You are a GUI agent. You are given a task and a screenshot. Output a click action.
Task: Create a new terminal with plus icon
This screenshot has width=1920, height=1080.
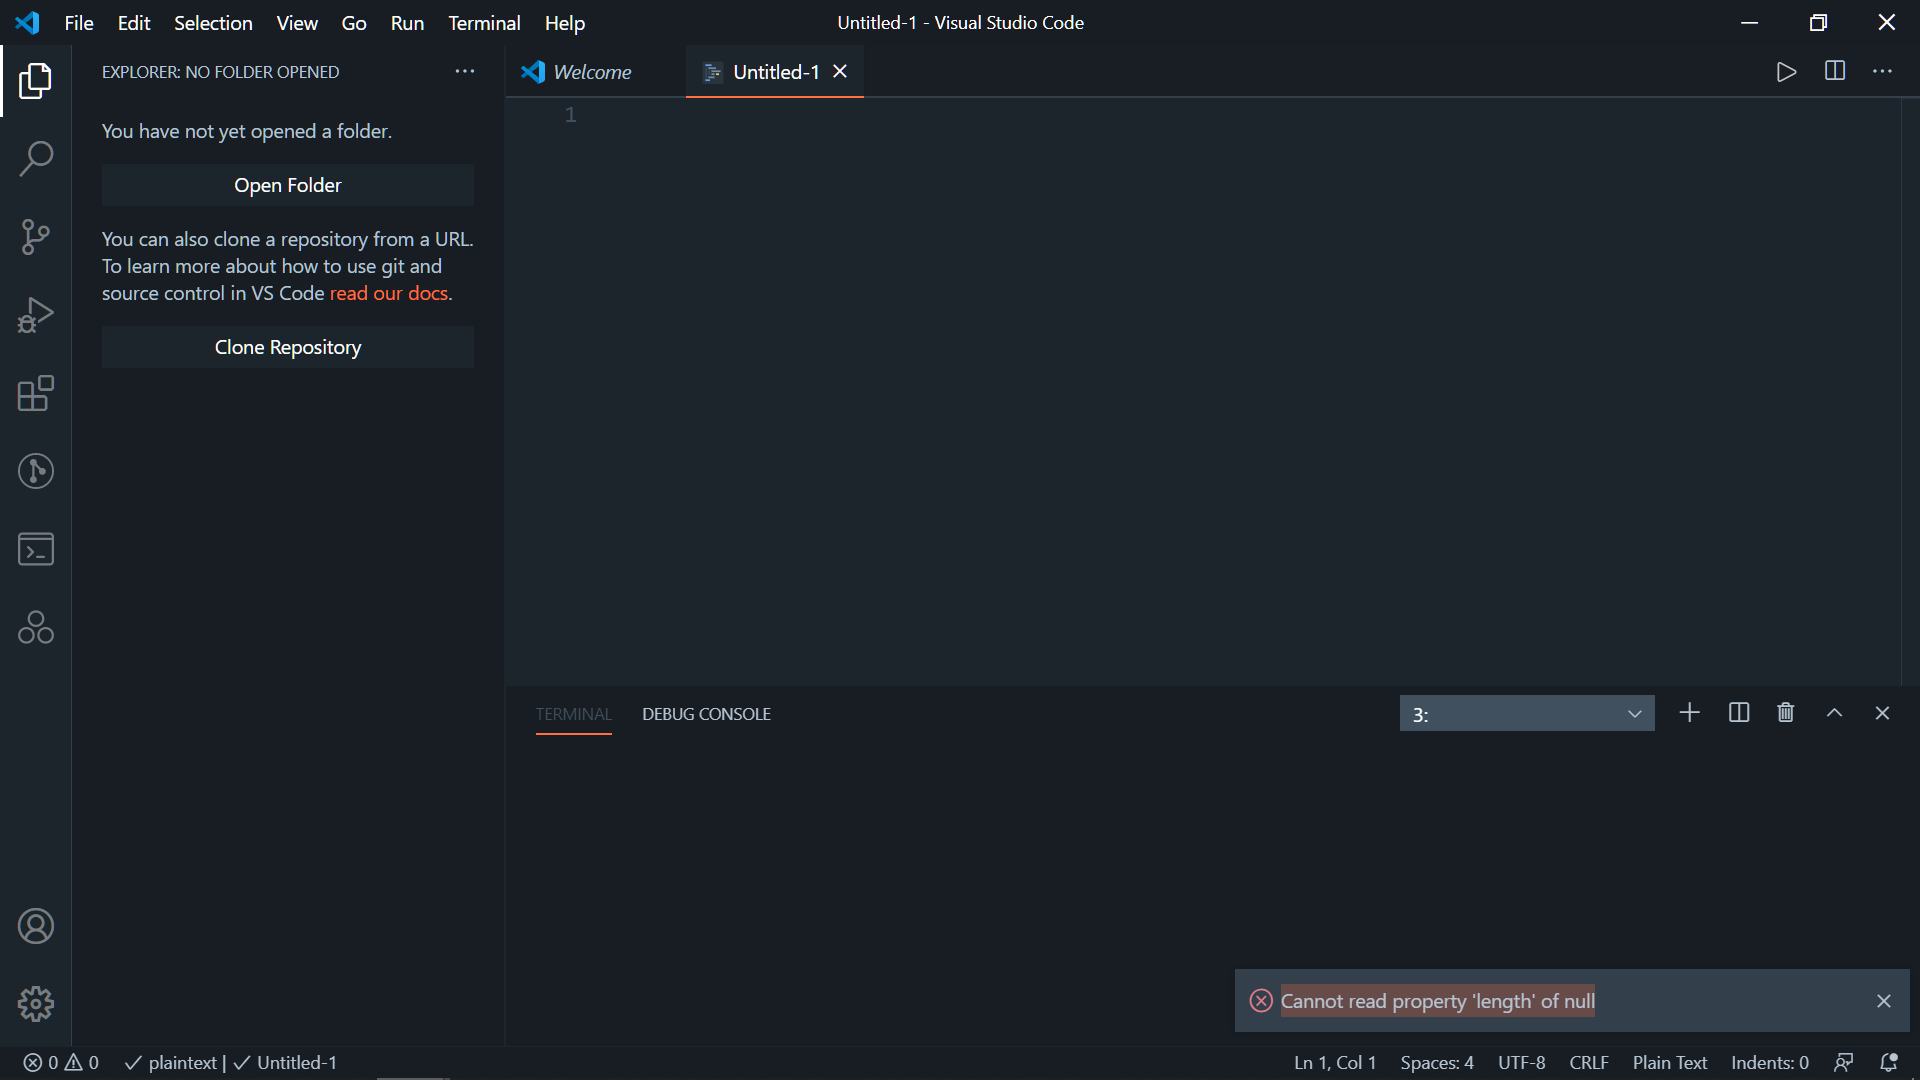[x=1690, y=713]
